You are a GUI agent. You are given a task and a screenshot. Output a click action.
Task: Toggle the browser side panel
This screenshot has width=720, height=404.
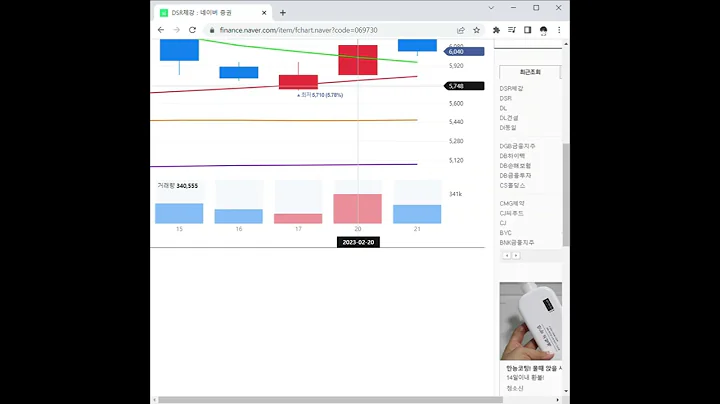527,30
